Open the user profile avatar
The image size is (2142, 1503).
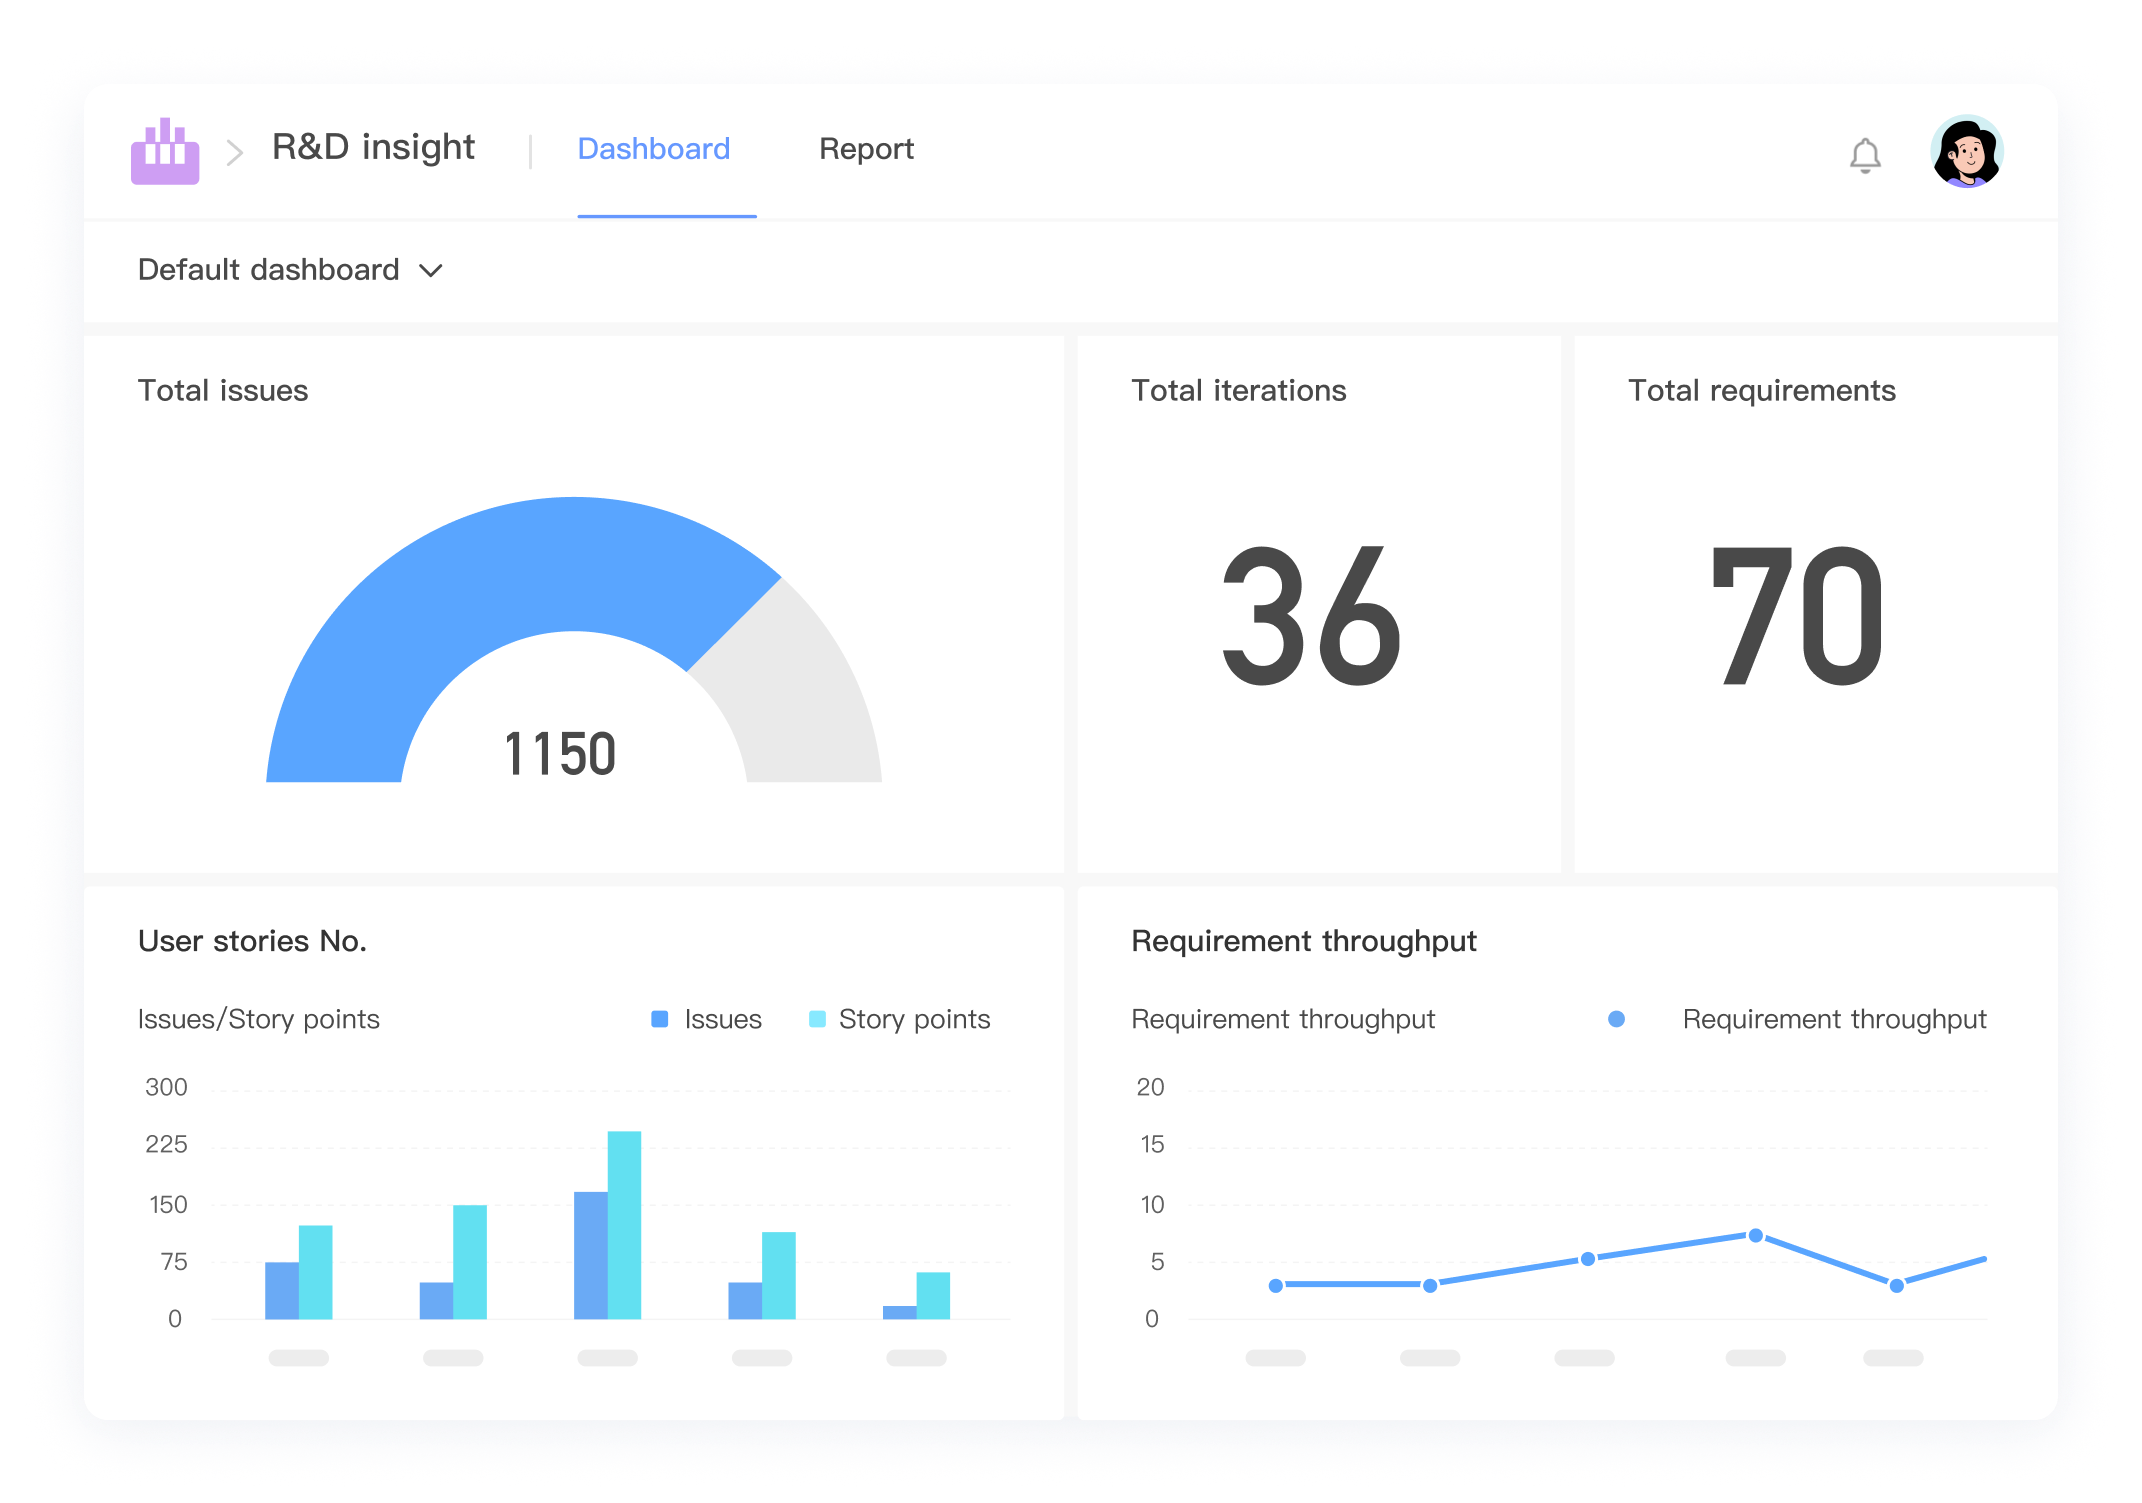coord(1966,152)
